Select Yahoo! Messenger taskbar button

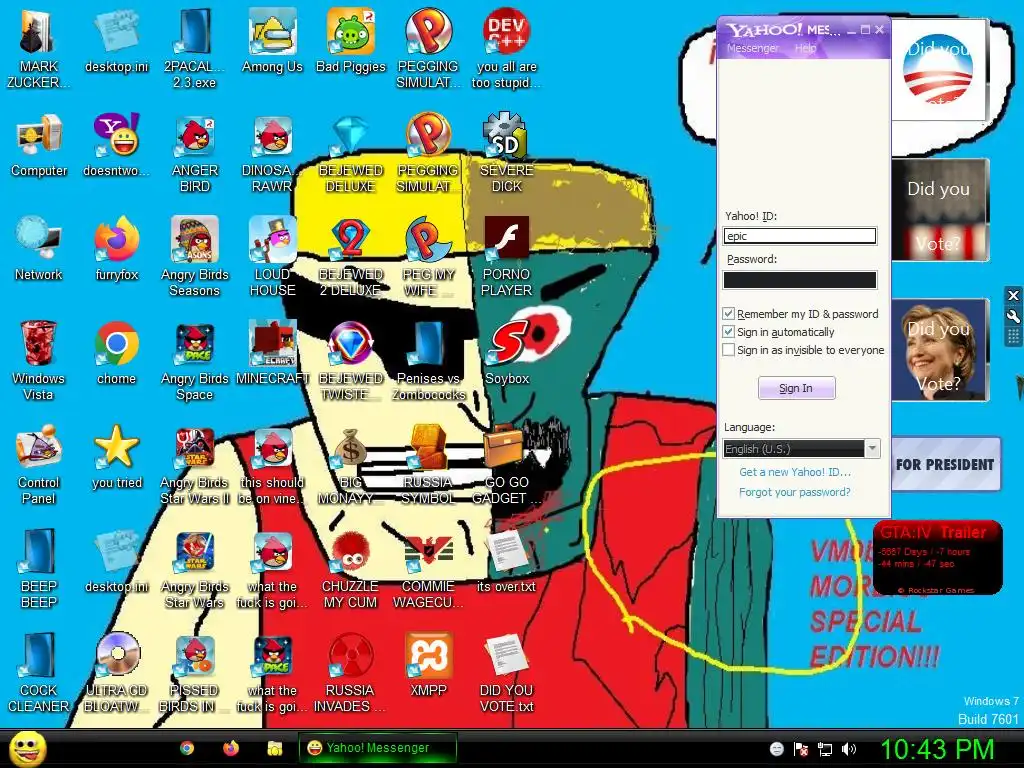click(x=377, y=748)
